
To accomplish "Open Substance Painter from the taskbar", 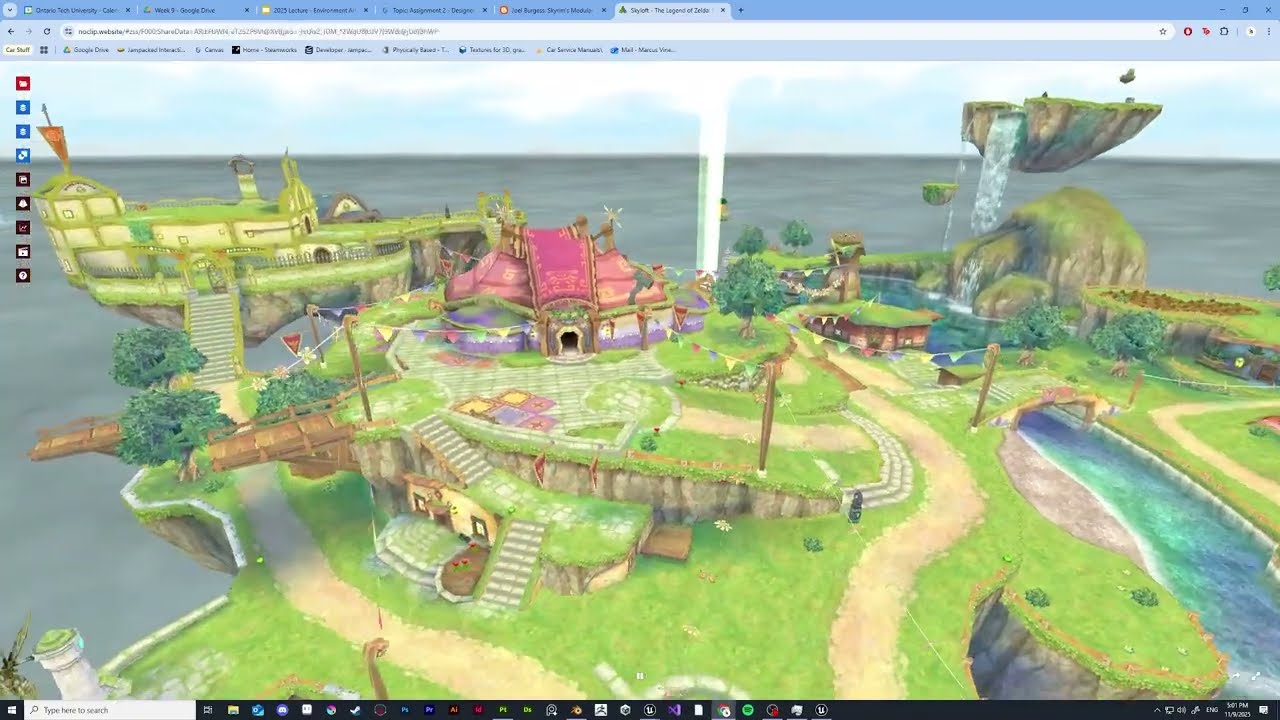I will [x=503, y=710].
